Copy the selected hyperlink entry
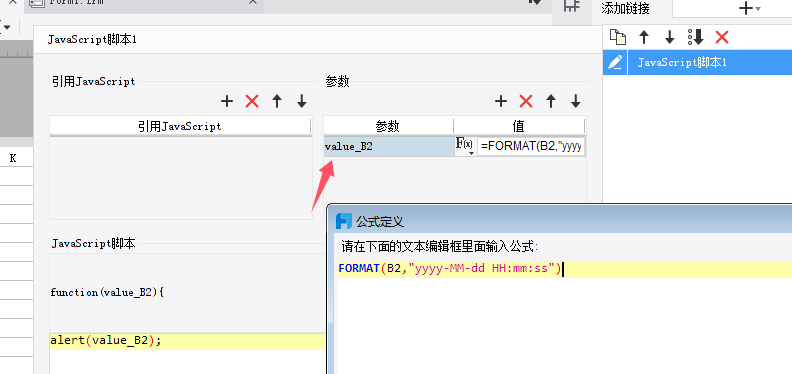792x374 pixels. pos(618,37)
